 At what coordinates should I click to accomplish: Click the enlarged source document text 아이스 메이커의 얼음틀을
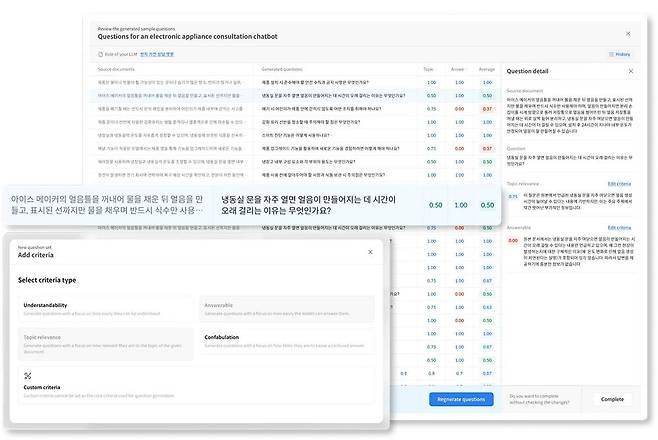pyautogui.click(x=107, y=205)
